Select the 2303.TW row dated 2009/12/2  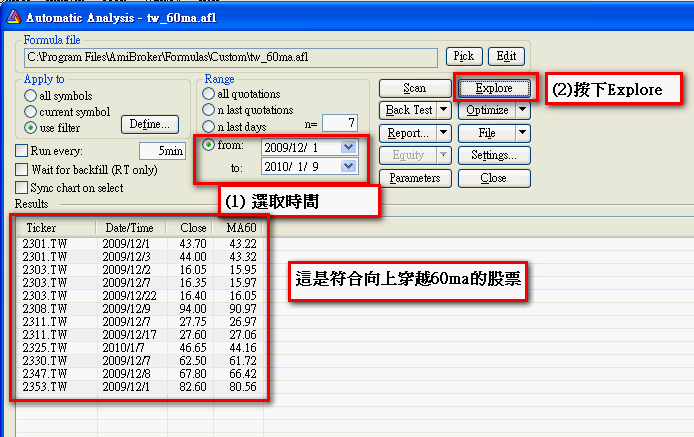coord(140,270)
